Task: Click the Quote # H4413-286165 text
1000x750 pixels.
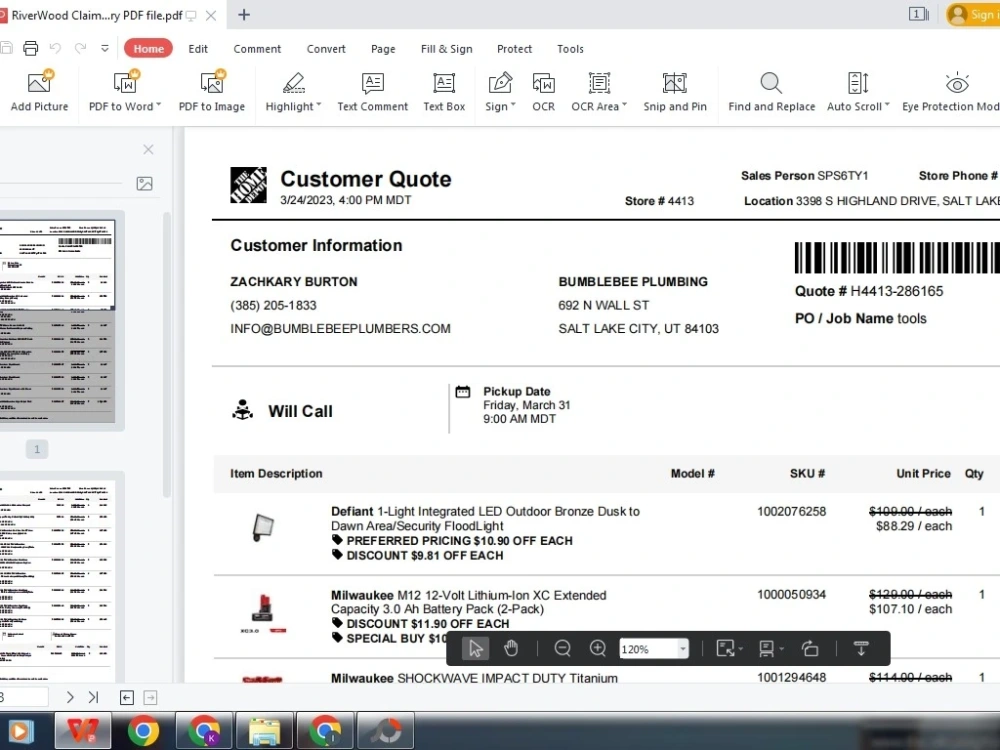Action: (x=869, y=291)
